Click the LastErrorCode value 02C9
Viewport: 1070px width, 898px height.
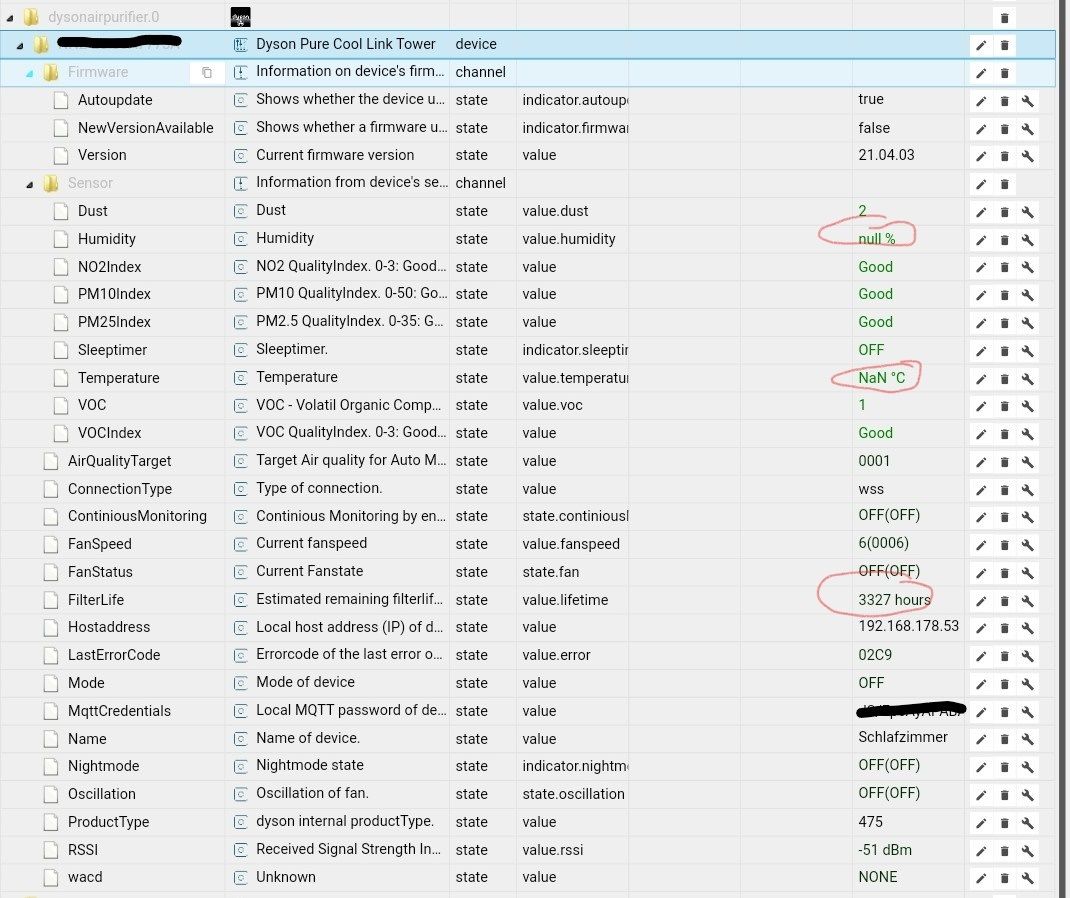pos(875,655)
